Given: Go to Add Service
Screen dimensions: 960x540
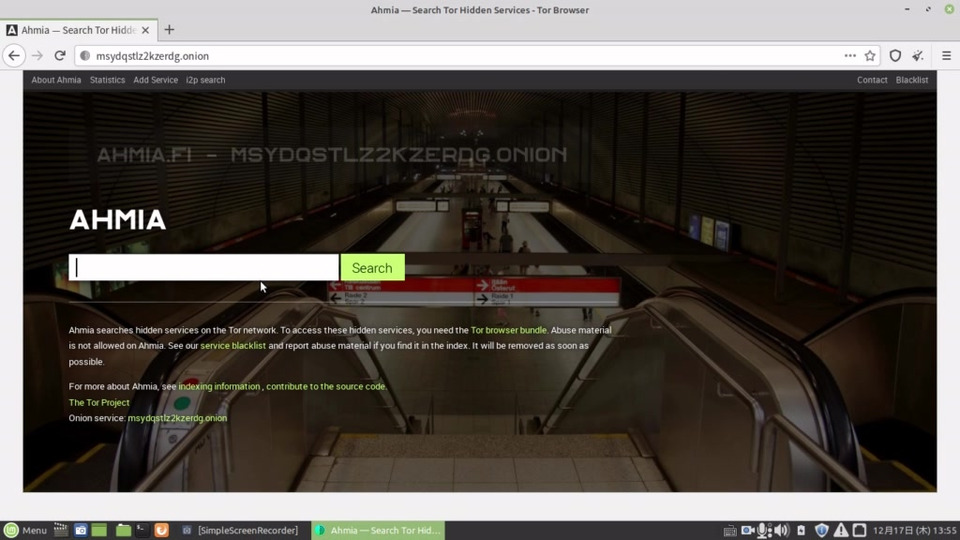Looking at the screenshot, I should (156, 80).
